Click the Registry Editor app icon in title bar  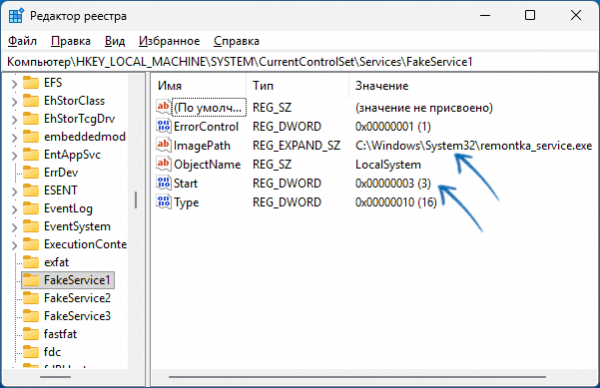pos(16,16)
